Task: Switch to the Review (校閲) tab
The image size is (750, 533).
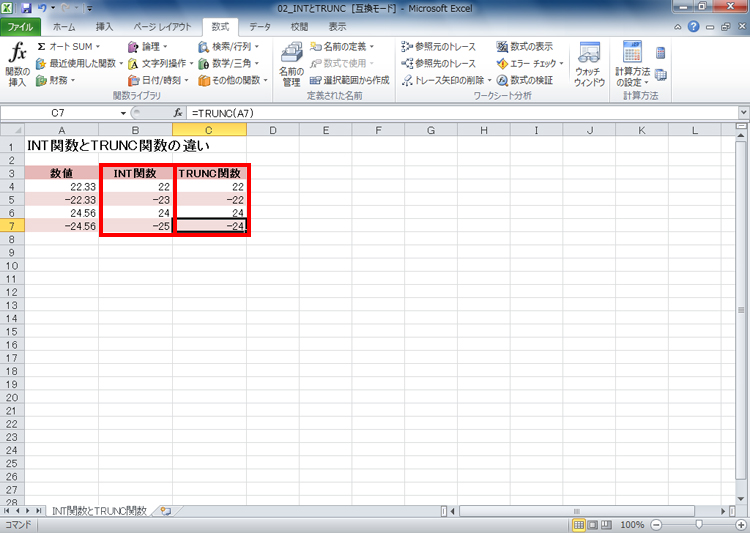Action: point(299,27)
